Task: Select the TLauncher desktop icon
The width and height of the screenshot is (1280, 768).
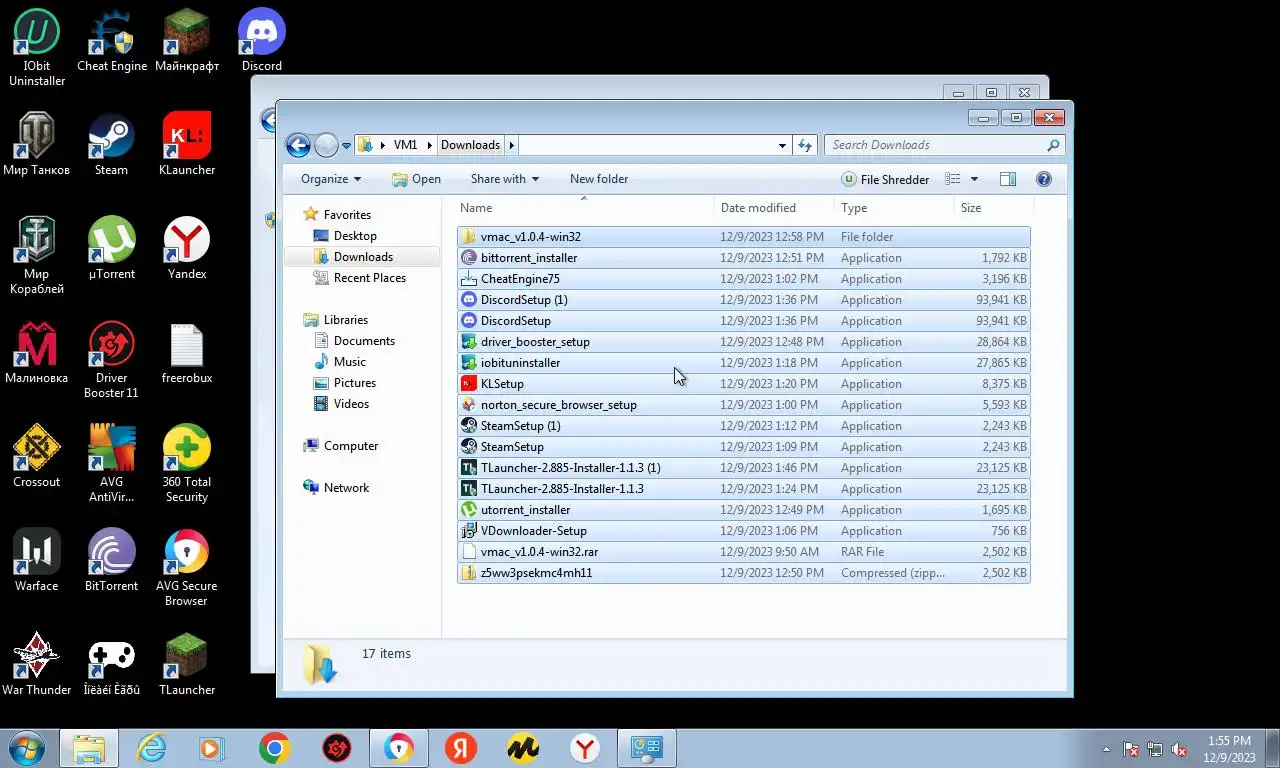Action: coord(187,665)
